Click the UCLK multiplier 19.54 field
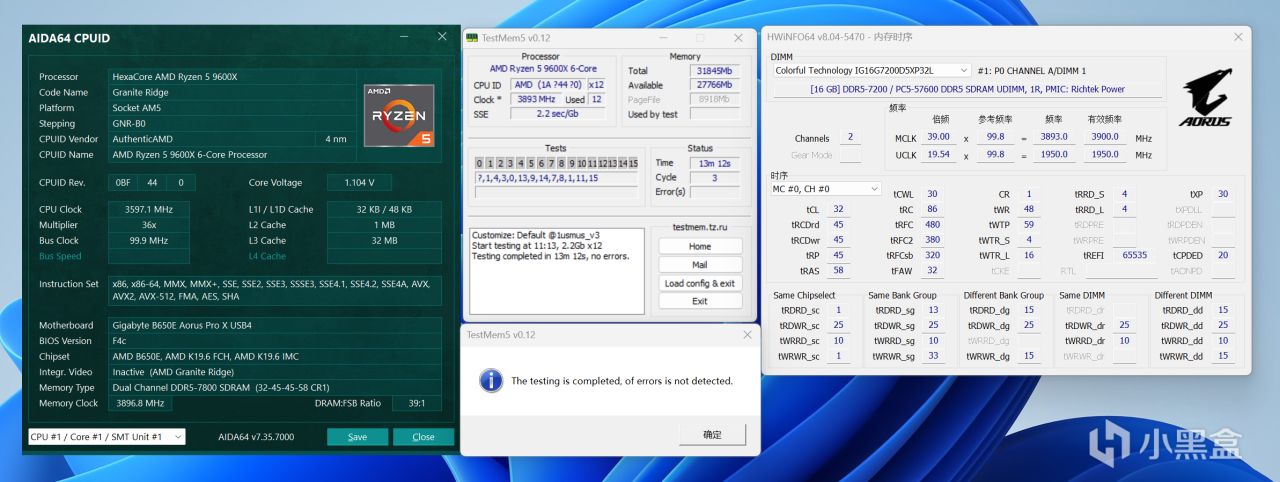 pyautogui.click(x=939, y=155)
